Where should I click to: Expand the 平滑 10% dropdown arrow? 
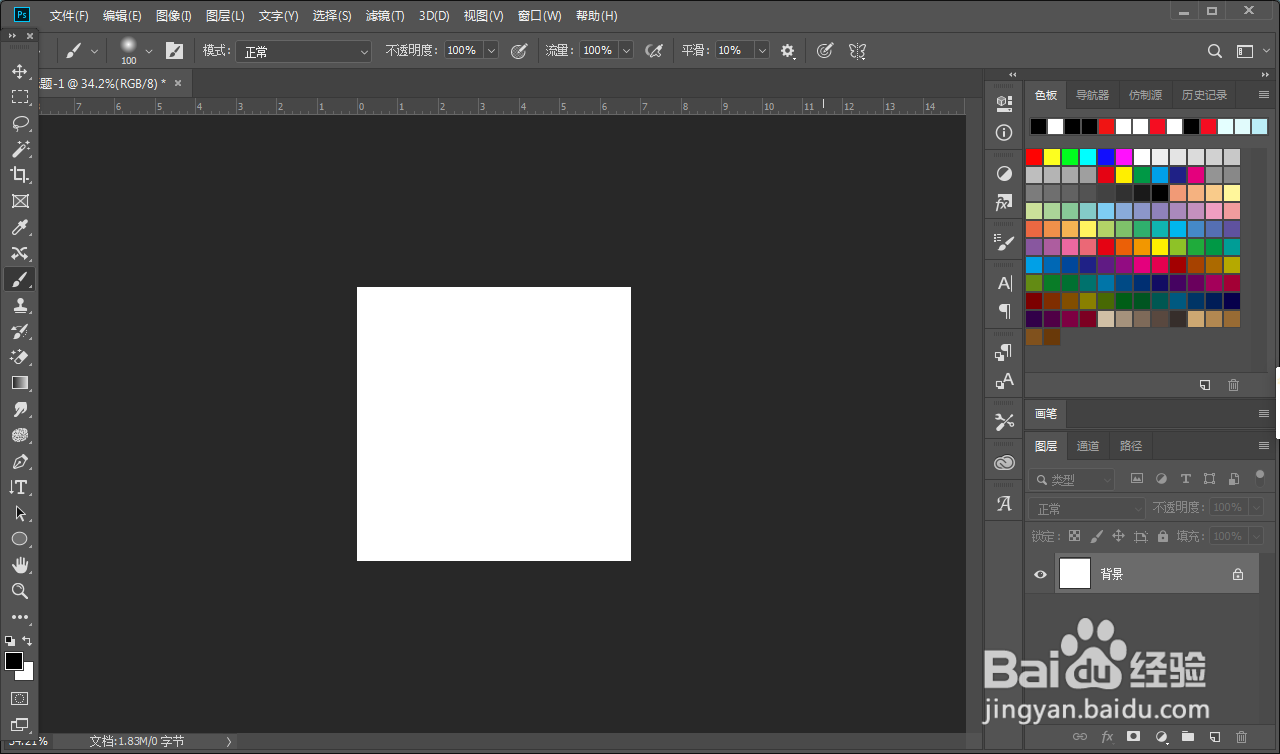[762, 50]
